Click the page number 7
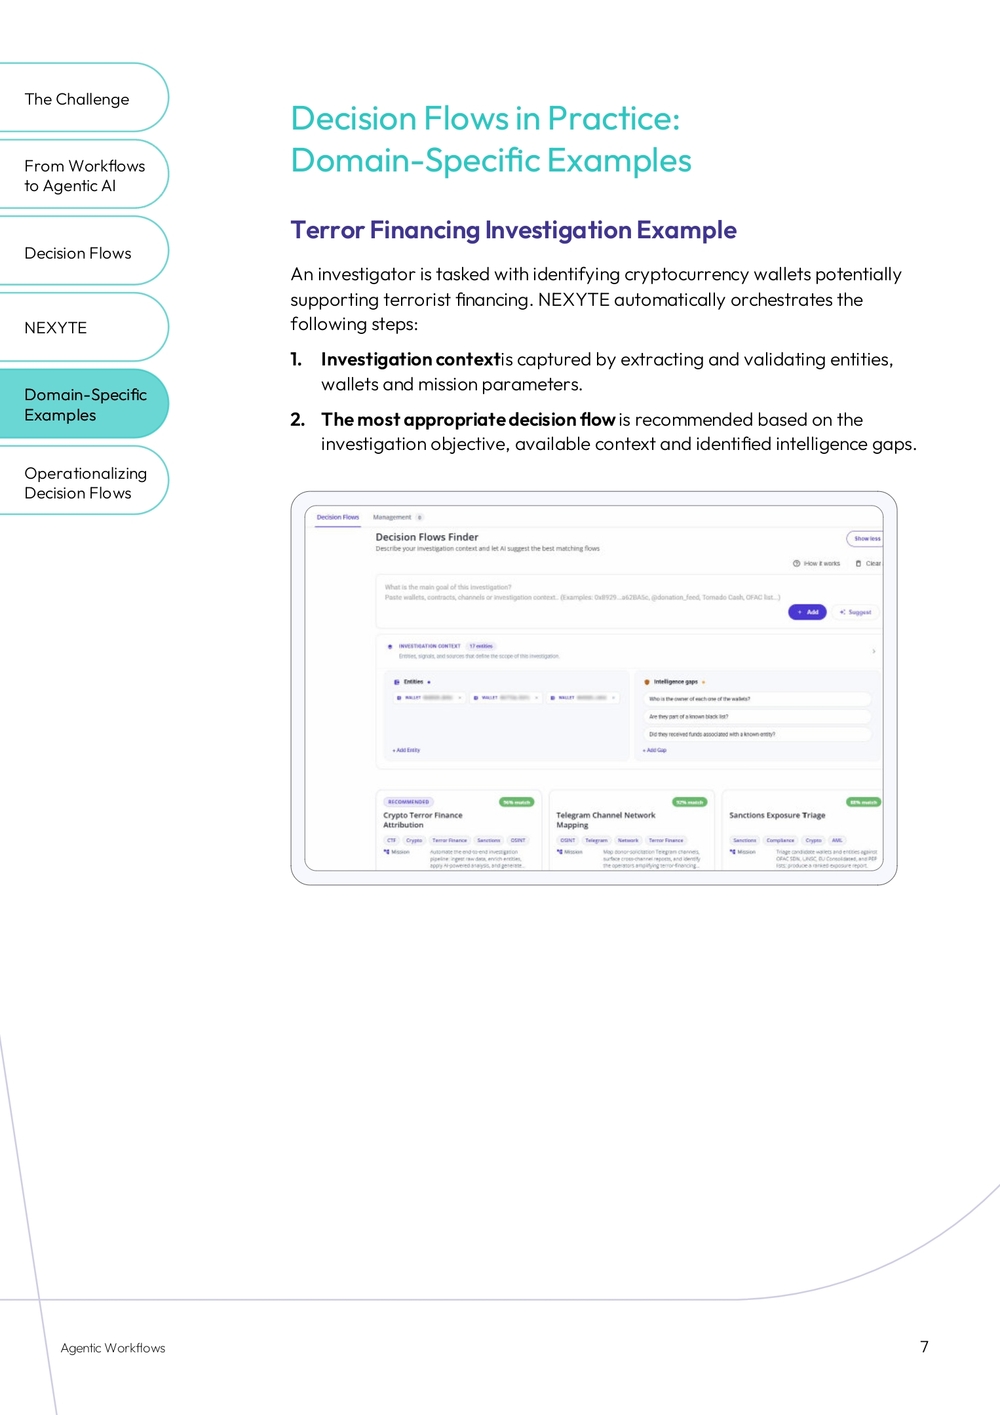Image resolution: width=1000 pixels, height=1415 pixels. click(924, 1347)
